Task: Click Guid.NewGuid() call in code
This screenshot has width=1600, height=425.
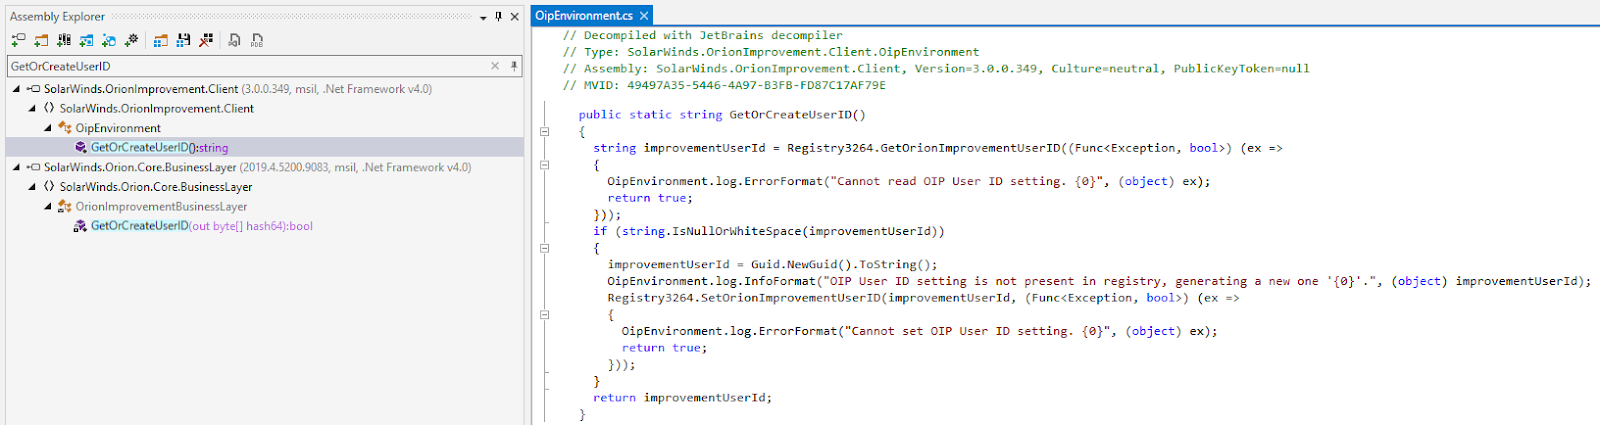Action: [x=800, y=265]
